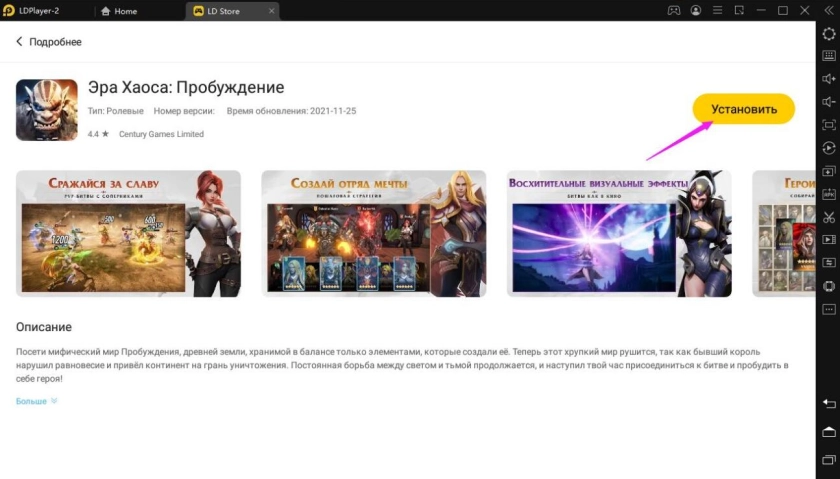
Task: Click the Номер версии label
Action: (184, 111)
